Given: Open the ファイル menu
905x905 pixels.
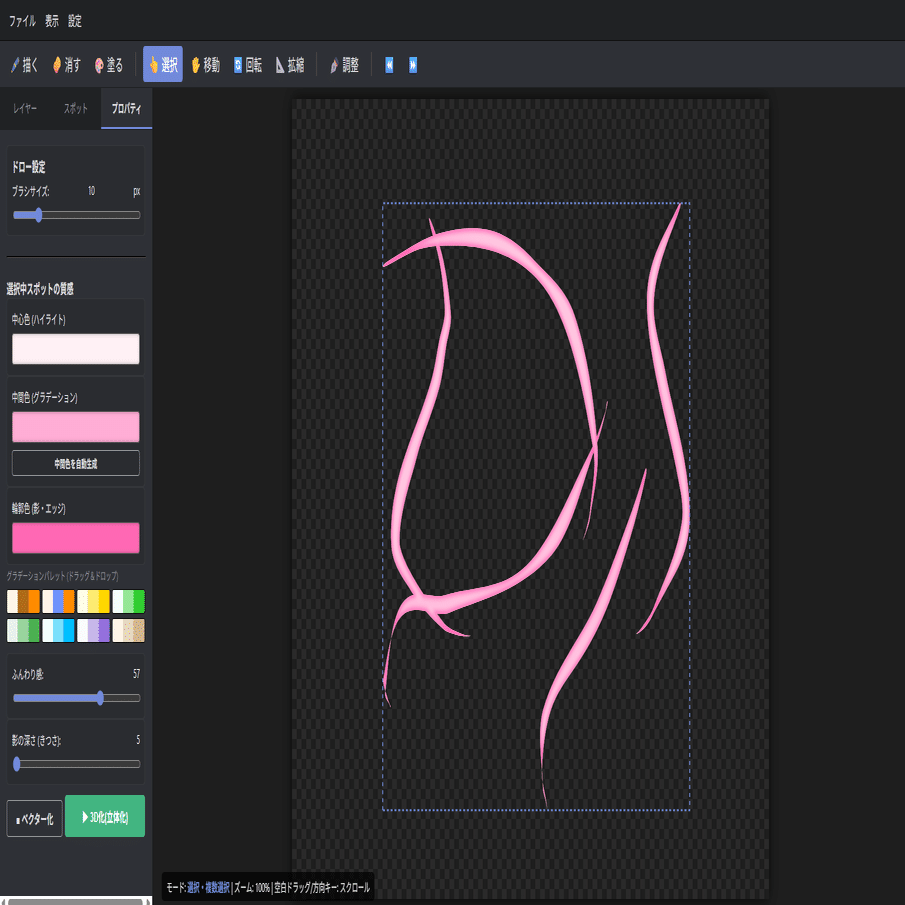Looking at the screenshot, I should point(23,21).
